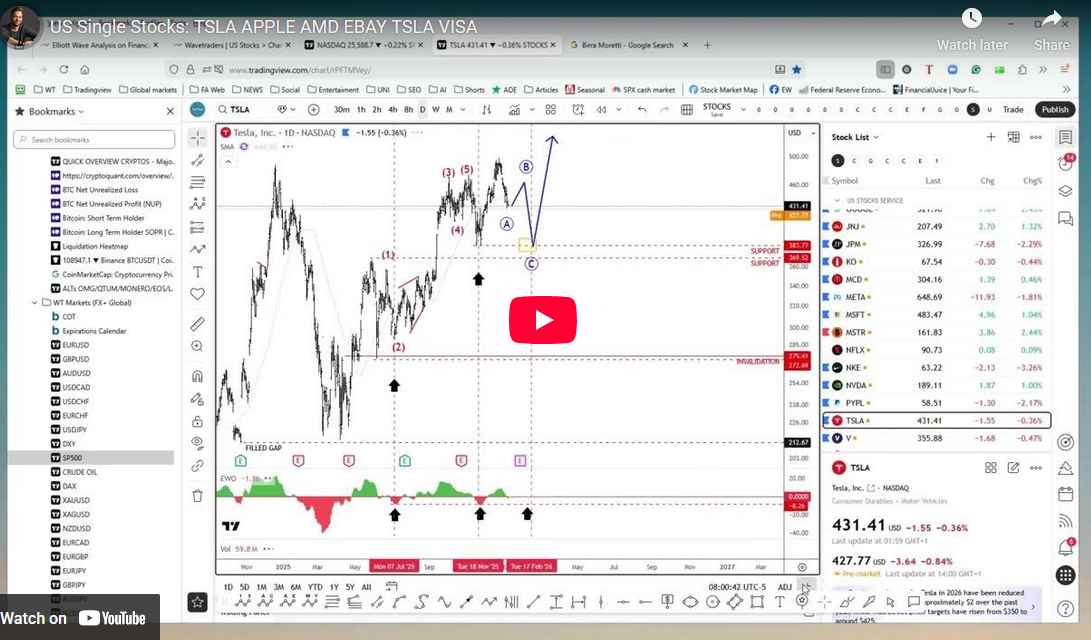Activate the Magnet mode tool

click(x=197, y=377)
